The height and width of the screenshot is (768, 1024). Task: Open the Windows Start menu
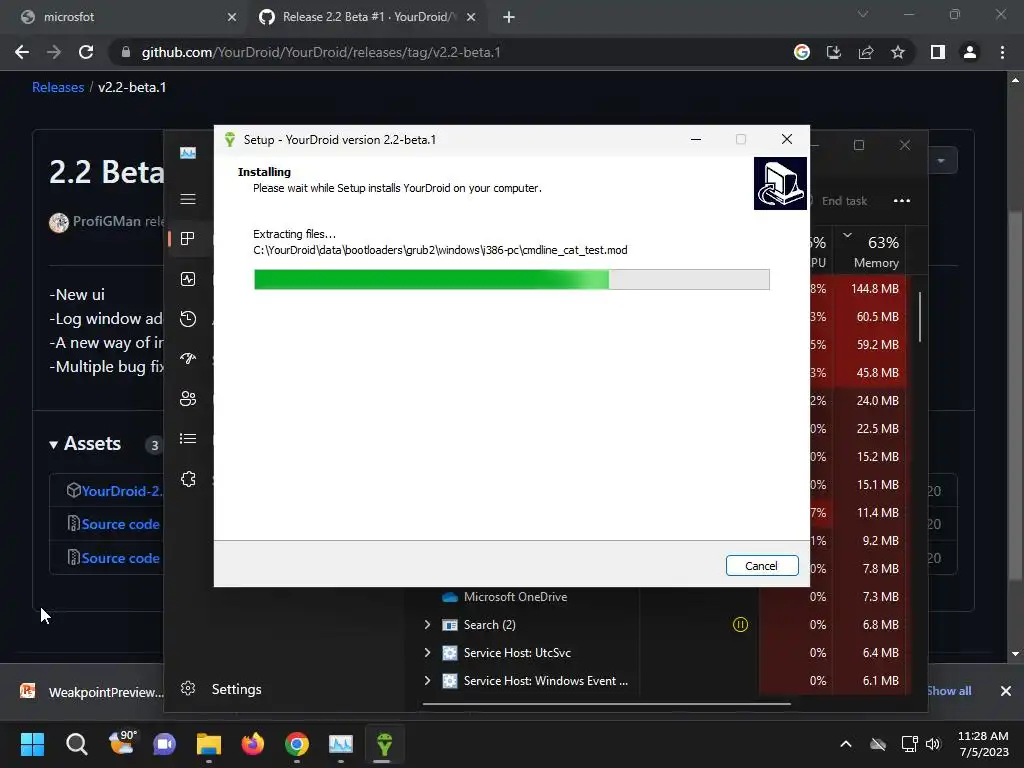coord(32,744)
